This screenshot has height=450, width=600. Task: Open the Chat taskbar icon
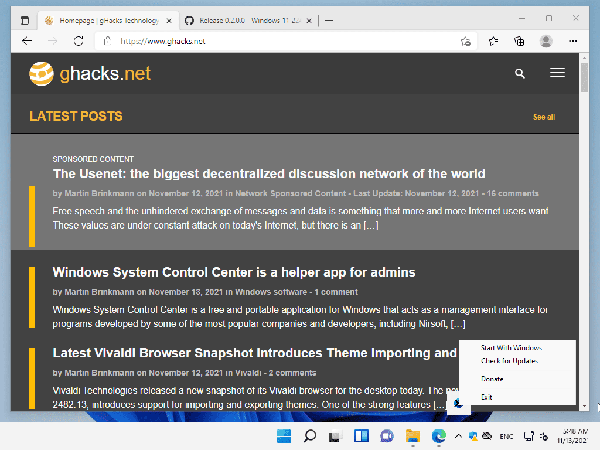tap(387, 436)
